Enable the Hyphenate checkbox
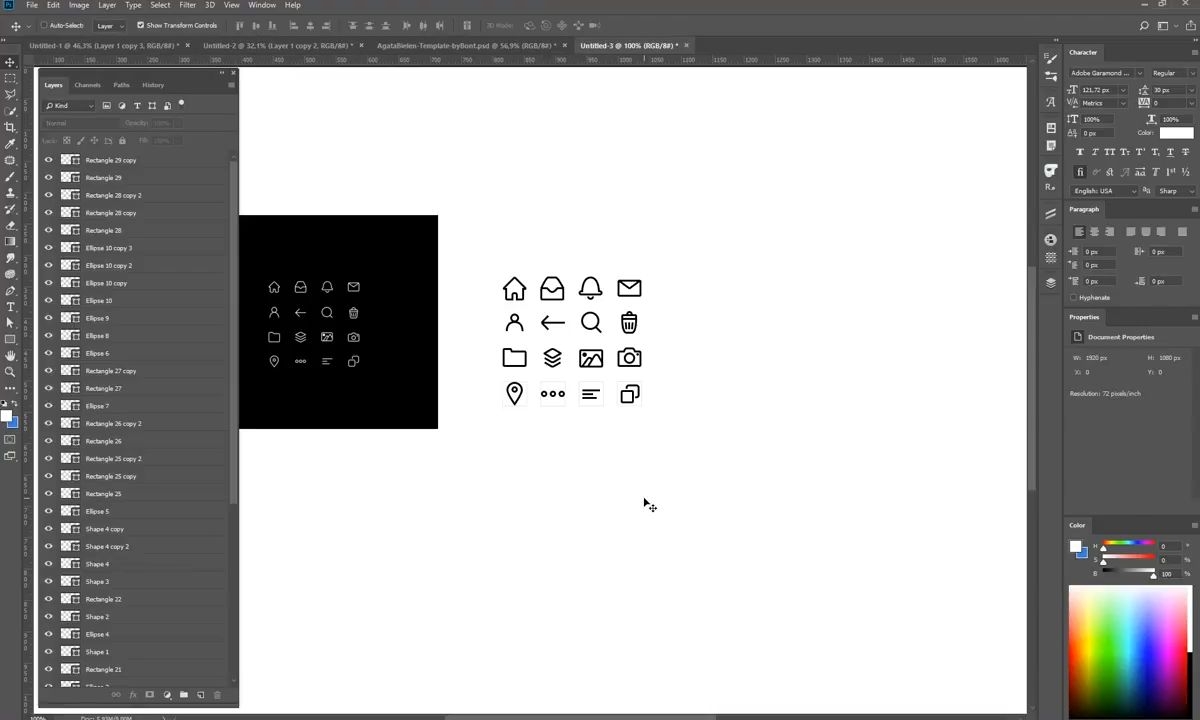The height and width of the screenshot is (720, 1200). point(1074,297)
